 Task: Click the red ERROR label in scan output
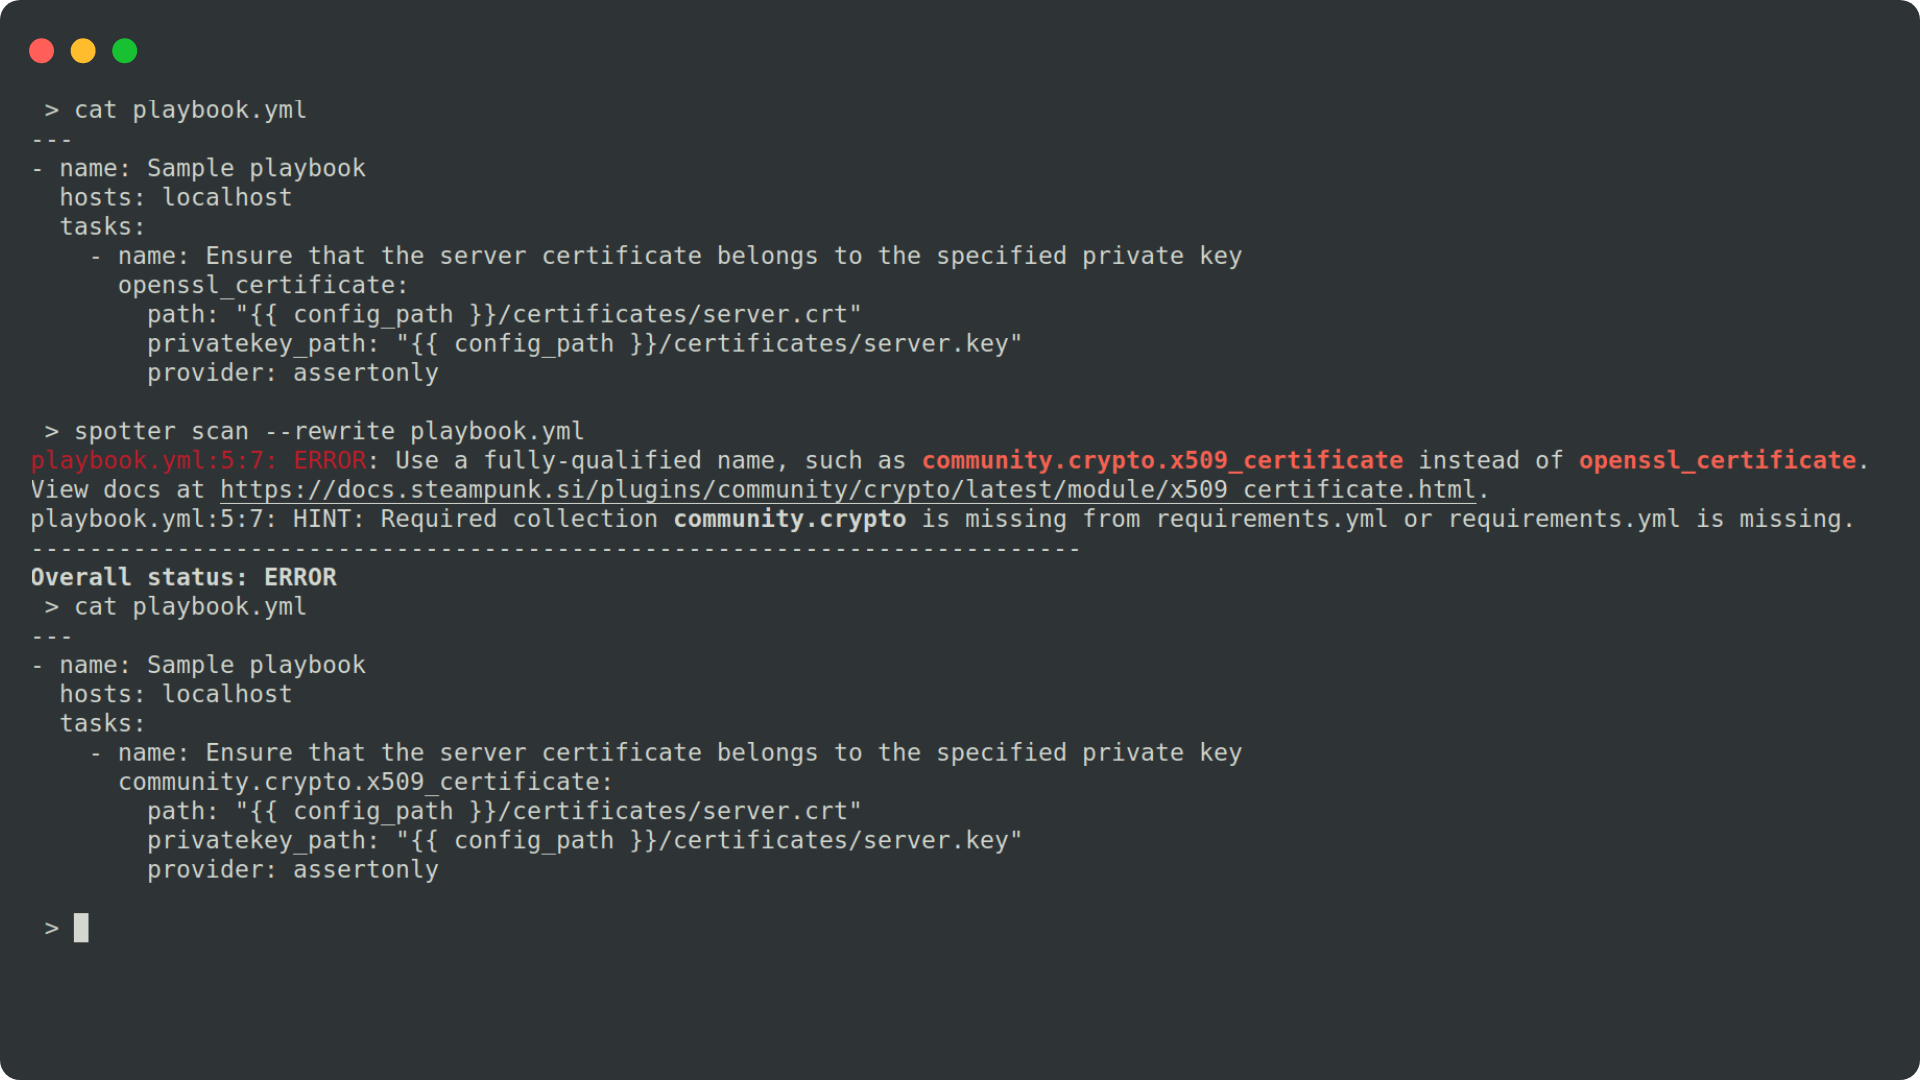tap(329, 461)
